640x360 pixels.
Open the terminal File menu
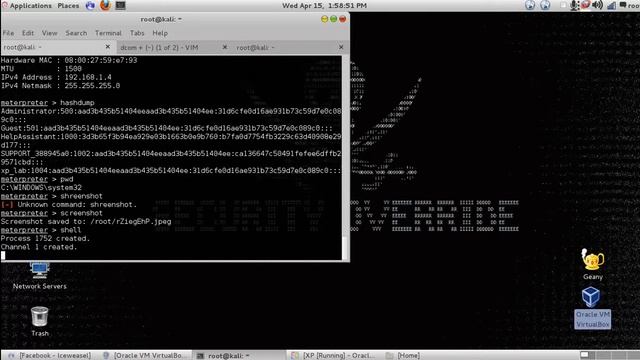8,33
